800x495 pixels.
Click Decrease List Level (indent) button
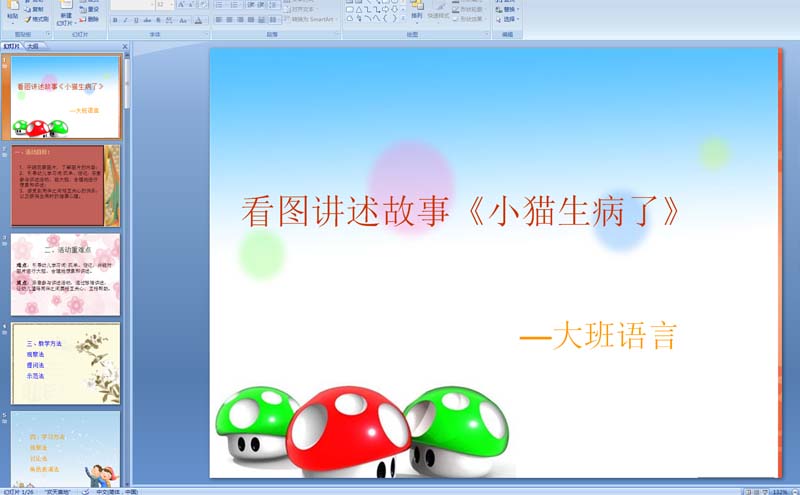[x=251, y=5]
